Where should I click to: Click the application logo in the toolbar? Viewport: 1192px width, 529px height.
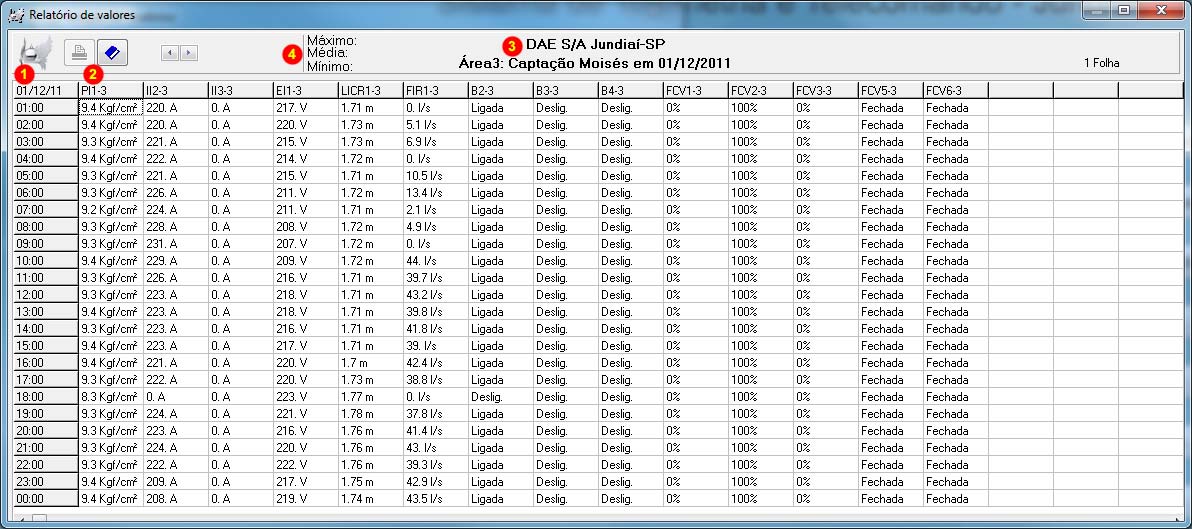37,50
